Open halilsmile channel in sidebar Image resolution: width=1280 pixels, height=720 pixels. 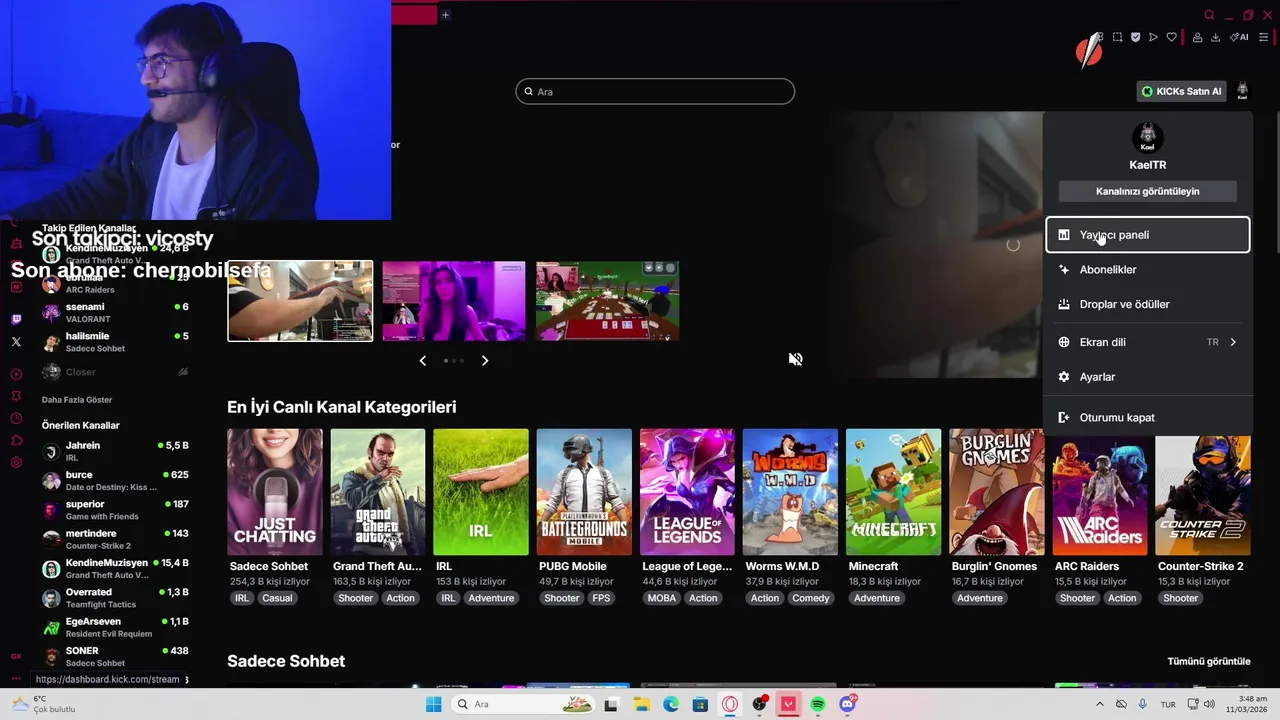pyautogui.click(x=115, y=342)
